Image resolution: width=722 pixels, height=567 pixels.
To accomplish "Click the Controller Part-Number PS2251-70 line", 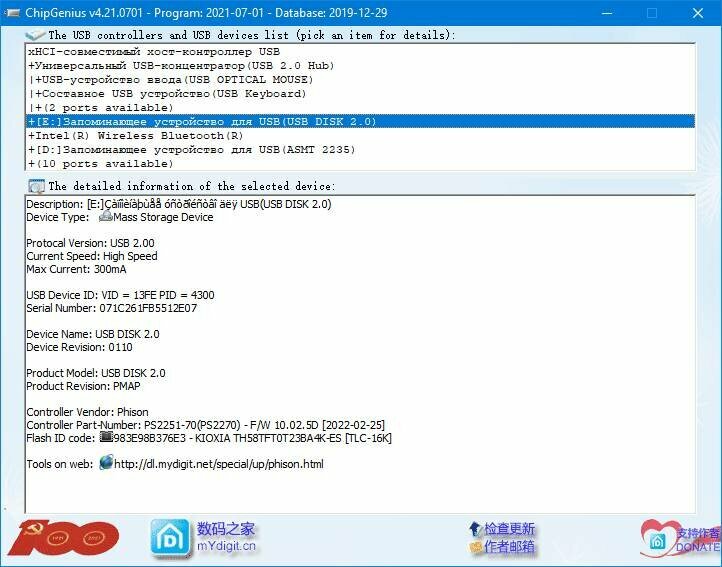I will click(x=205, y=425).
